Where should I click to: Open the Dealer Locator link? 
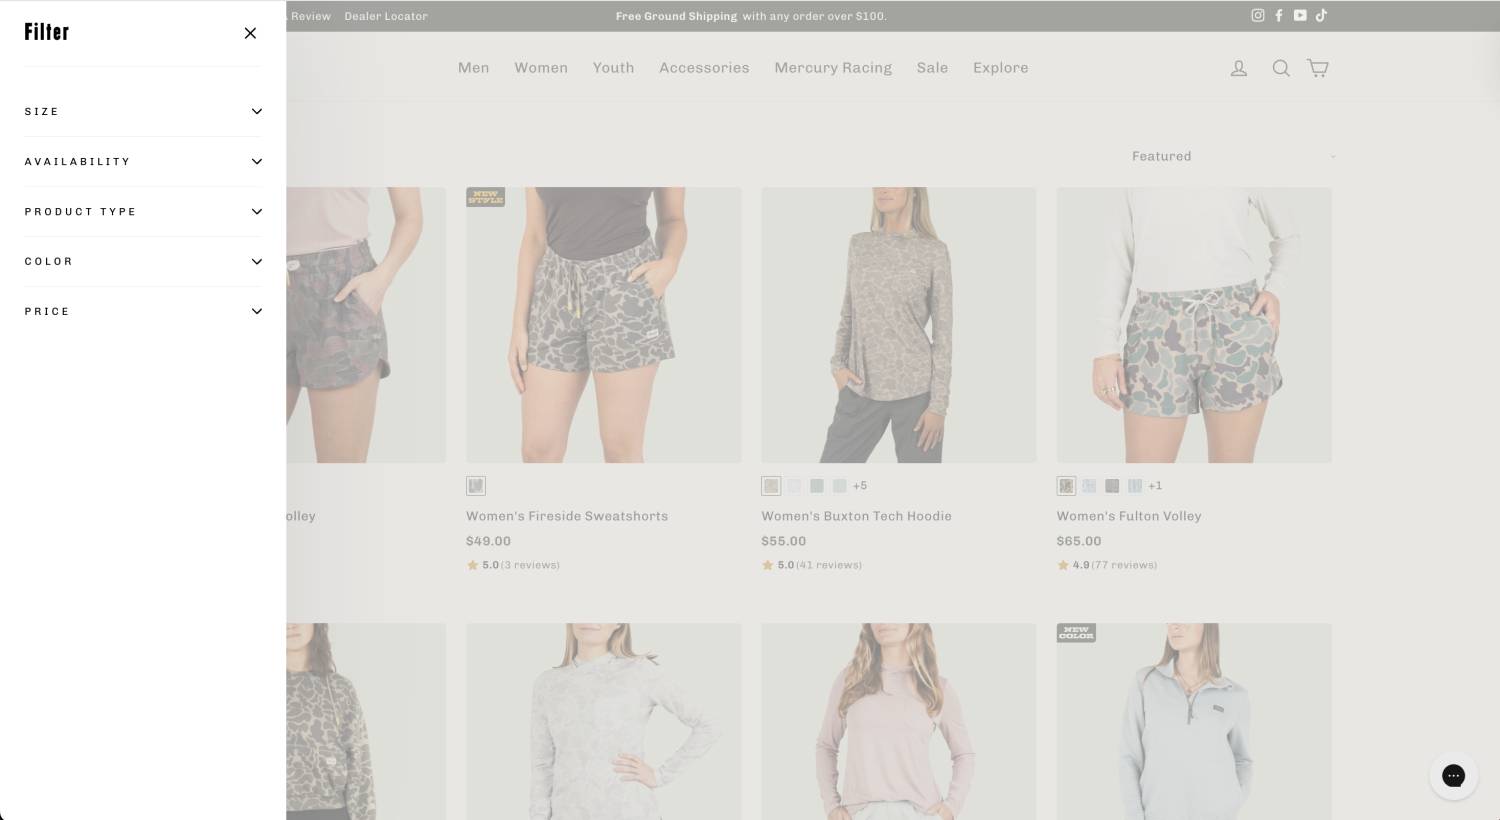click(386, 16)
